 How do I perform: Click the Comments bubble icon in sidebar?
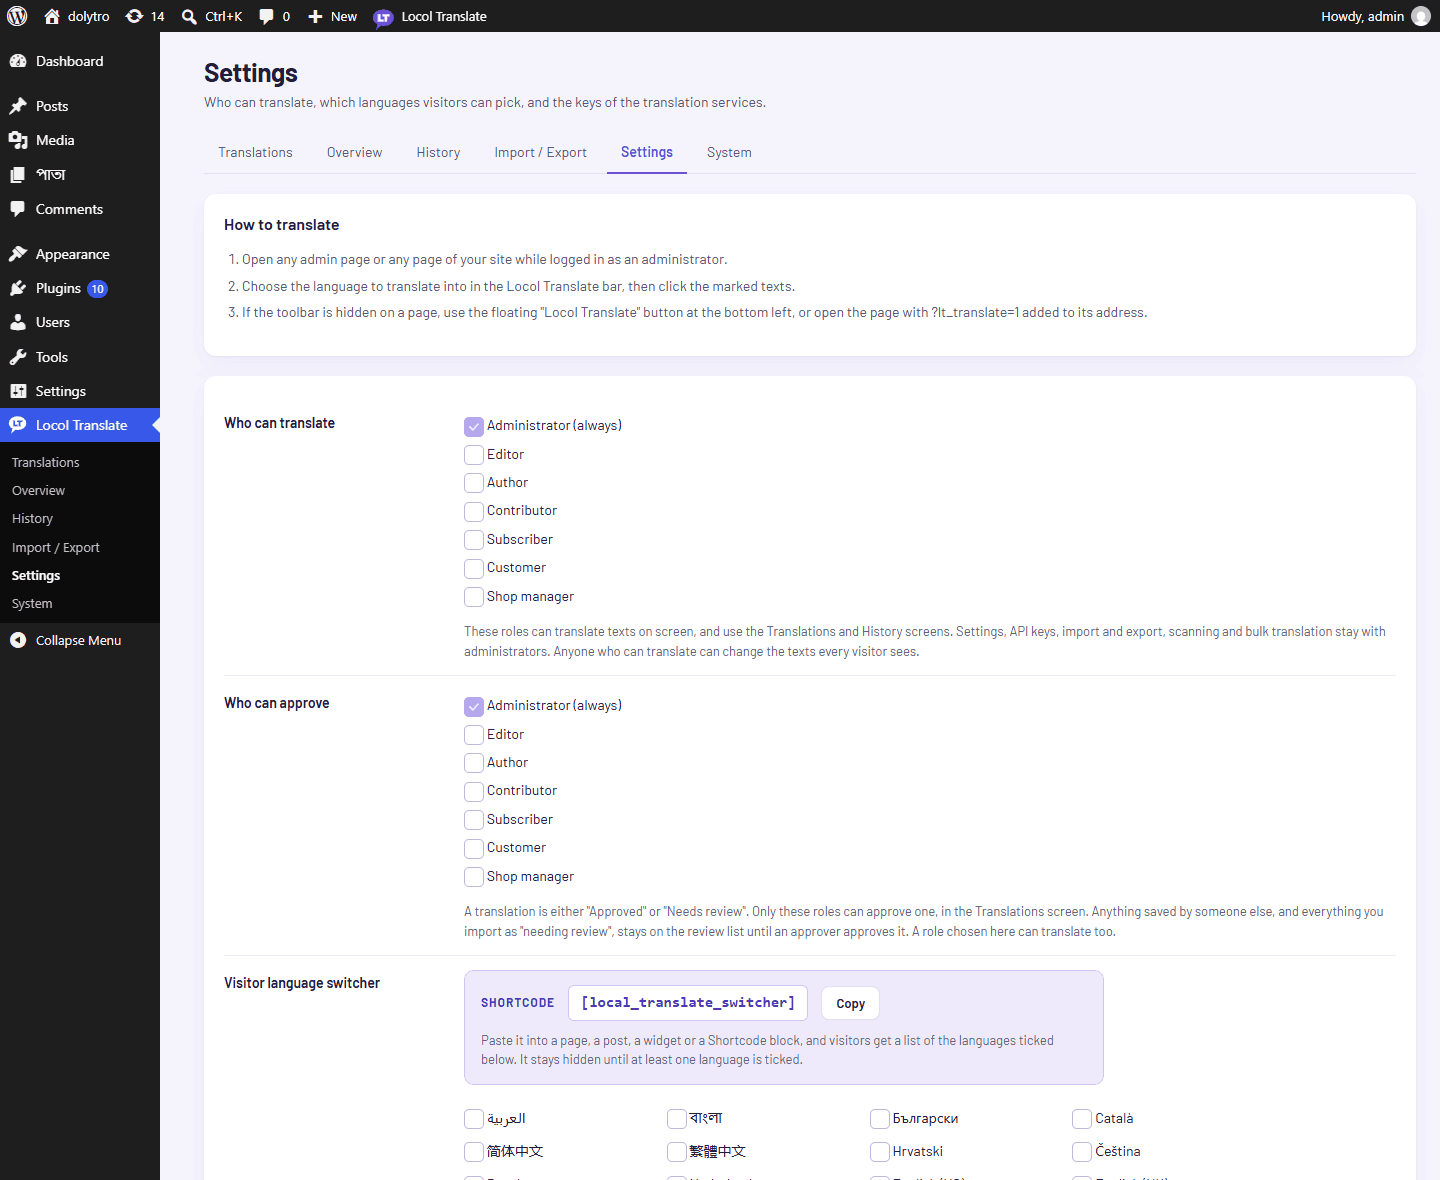coord(18,209)
